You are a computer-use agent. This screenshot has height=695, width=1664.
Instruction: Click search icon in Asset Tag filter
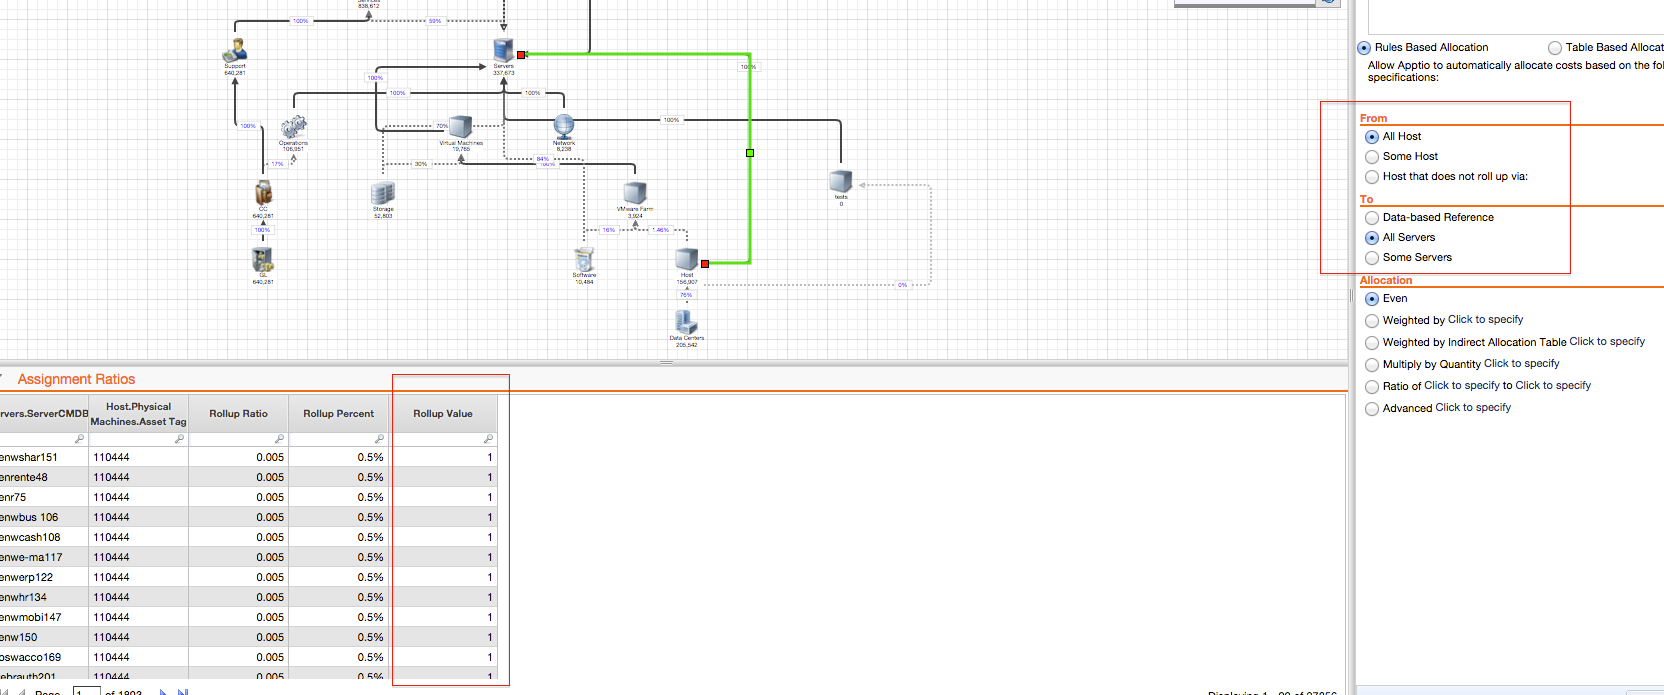coord(179,439)
